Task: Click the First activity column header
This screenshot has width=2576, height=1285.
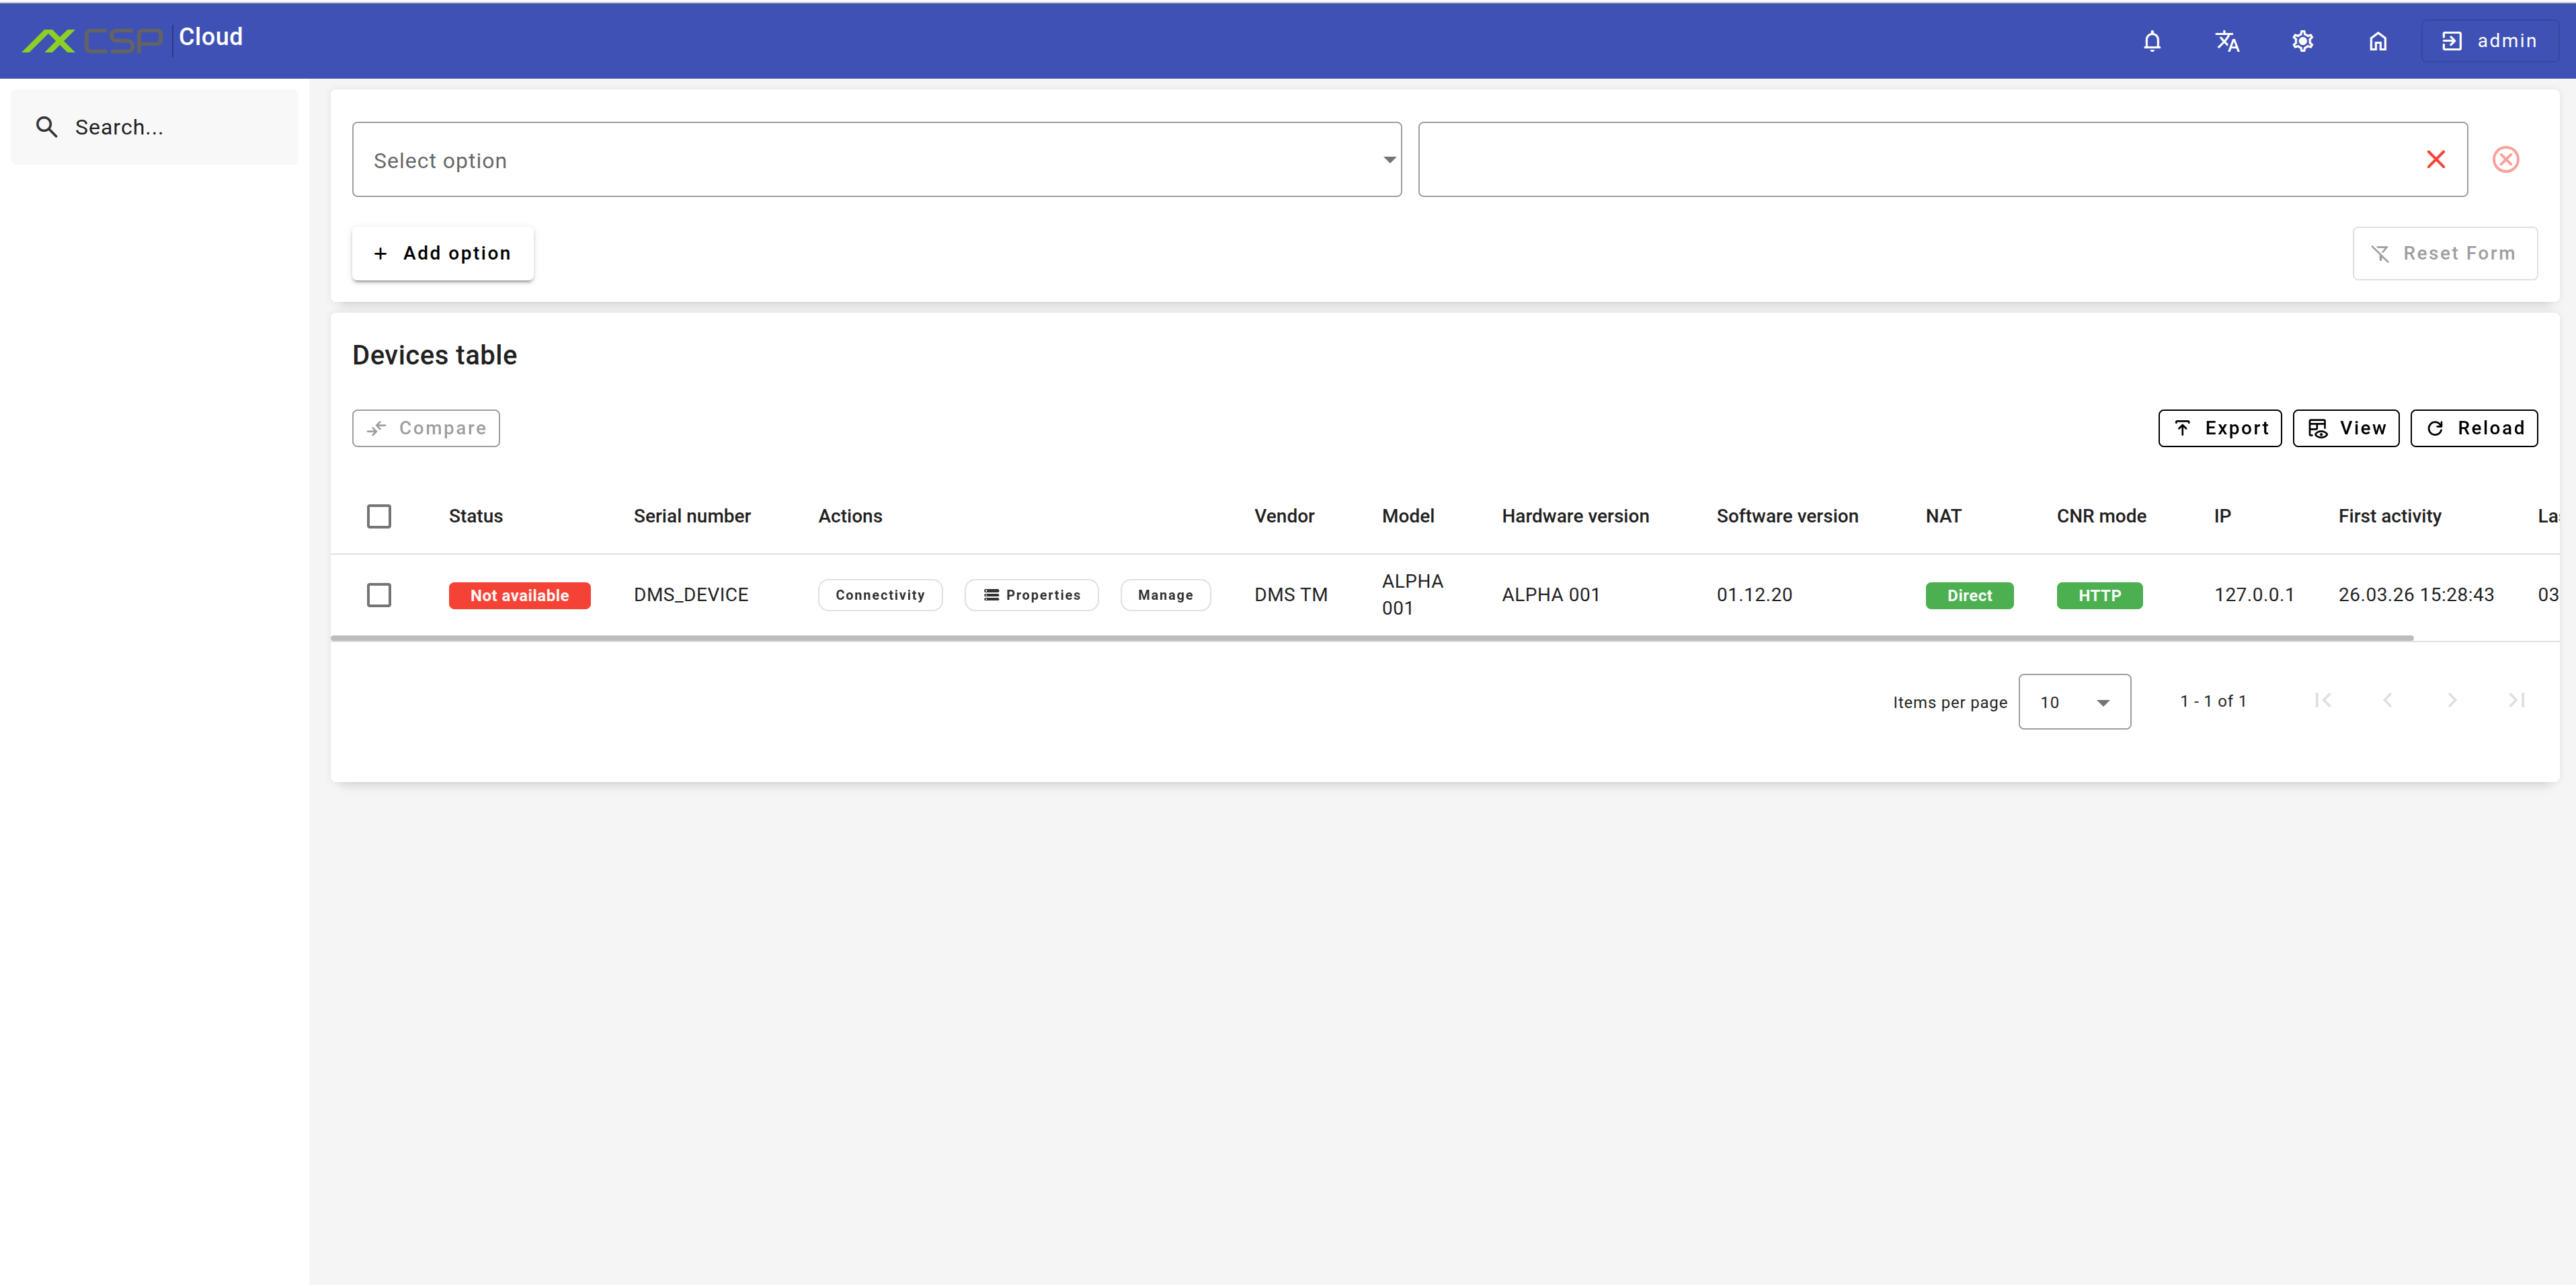Action: tap(2389, 516)
